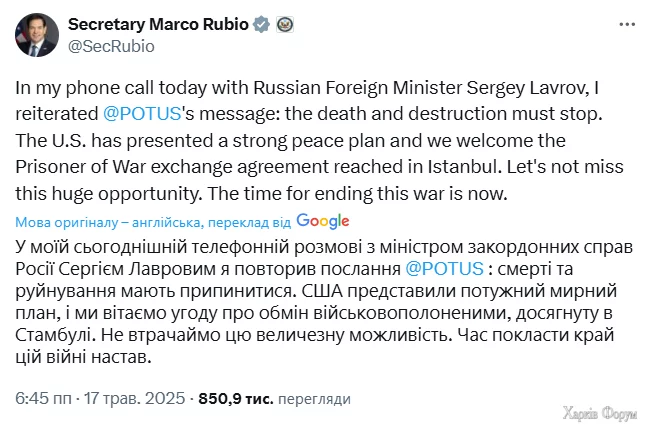The height and width of the screenshot is (428, 647).
Task: Click the @POTUS mention in Ukrainian translation
Action: (446, 268)
